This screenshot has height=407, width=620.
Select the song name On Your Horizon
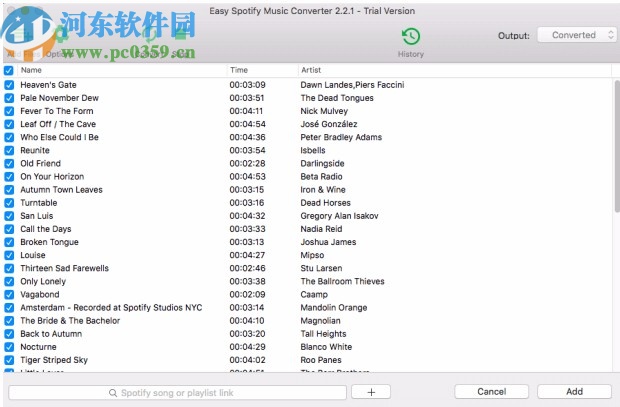pyautogui.click(x=52, y=176)
